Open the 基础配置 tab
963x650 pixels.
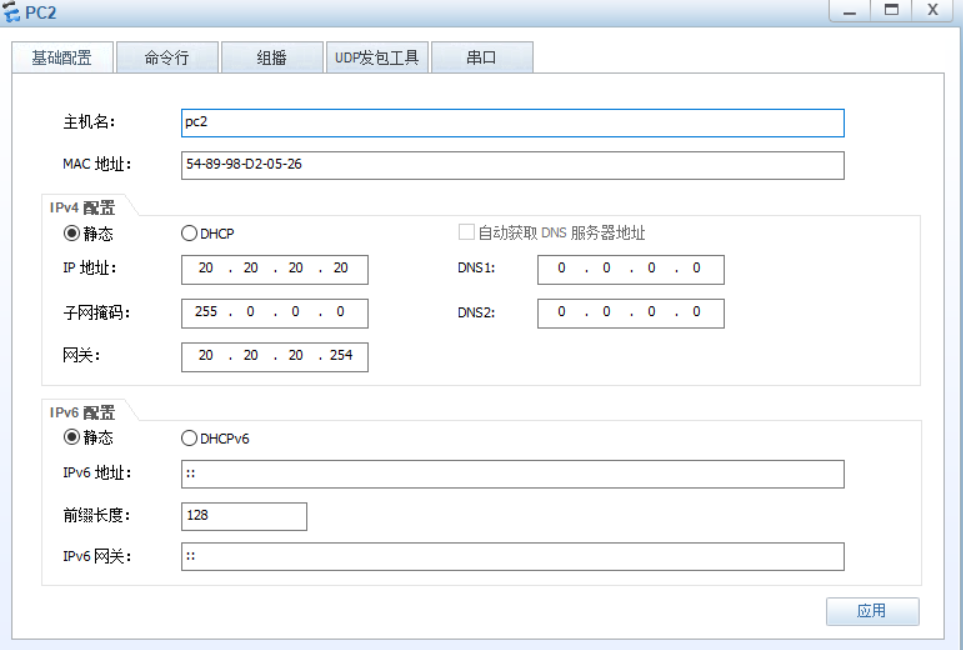click(x=62, y=58)
